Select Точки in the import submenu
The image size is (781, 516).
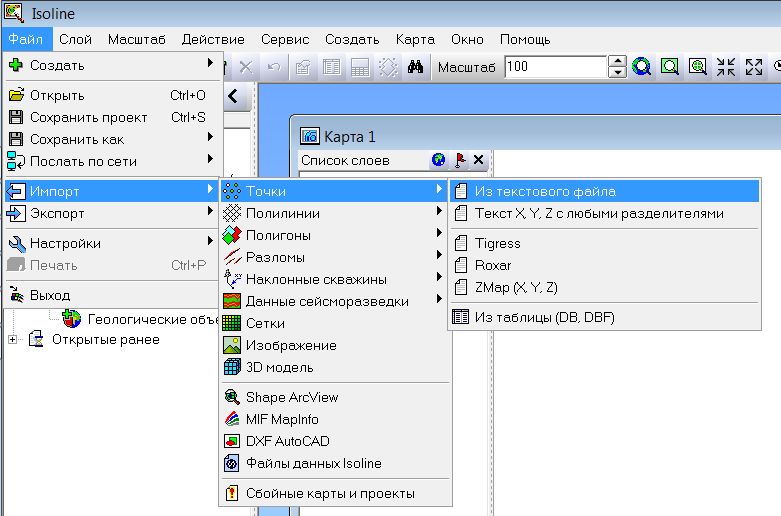click(x=335, y=191)
